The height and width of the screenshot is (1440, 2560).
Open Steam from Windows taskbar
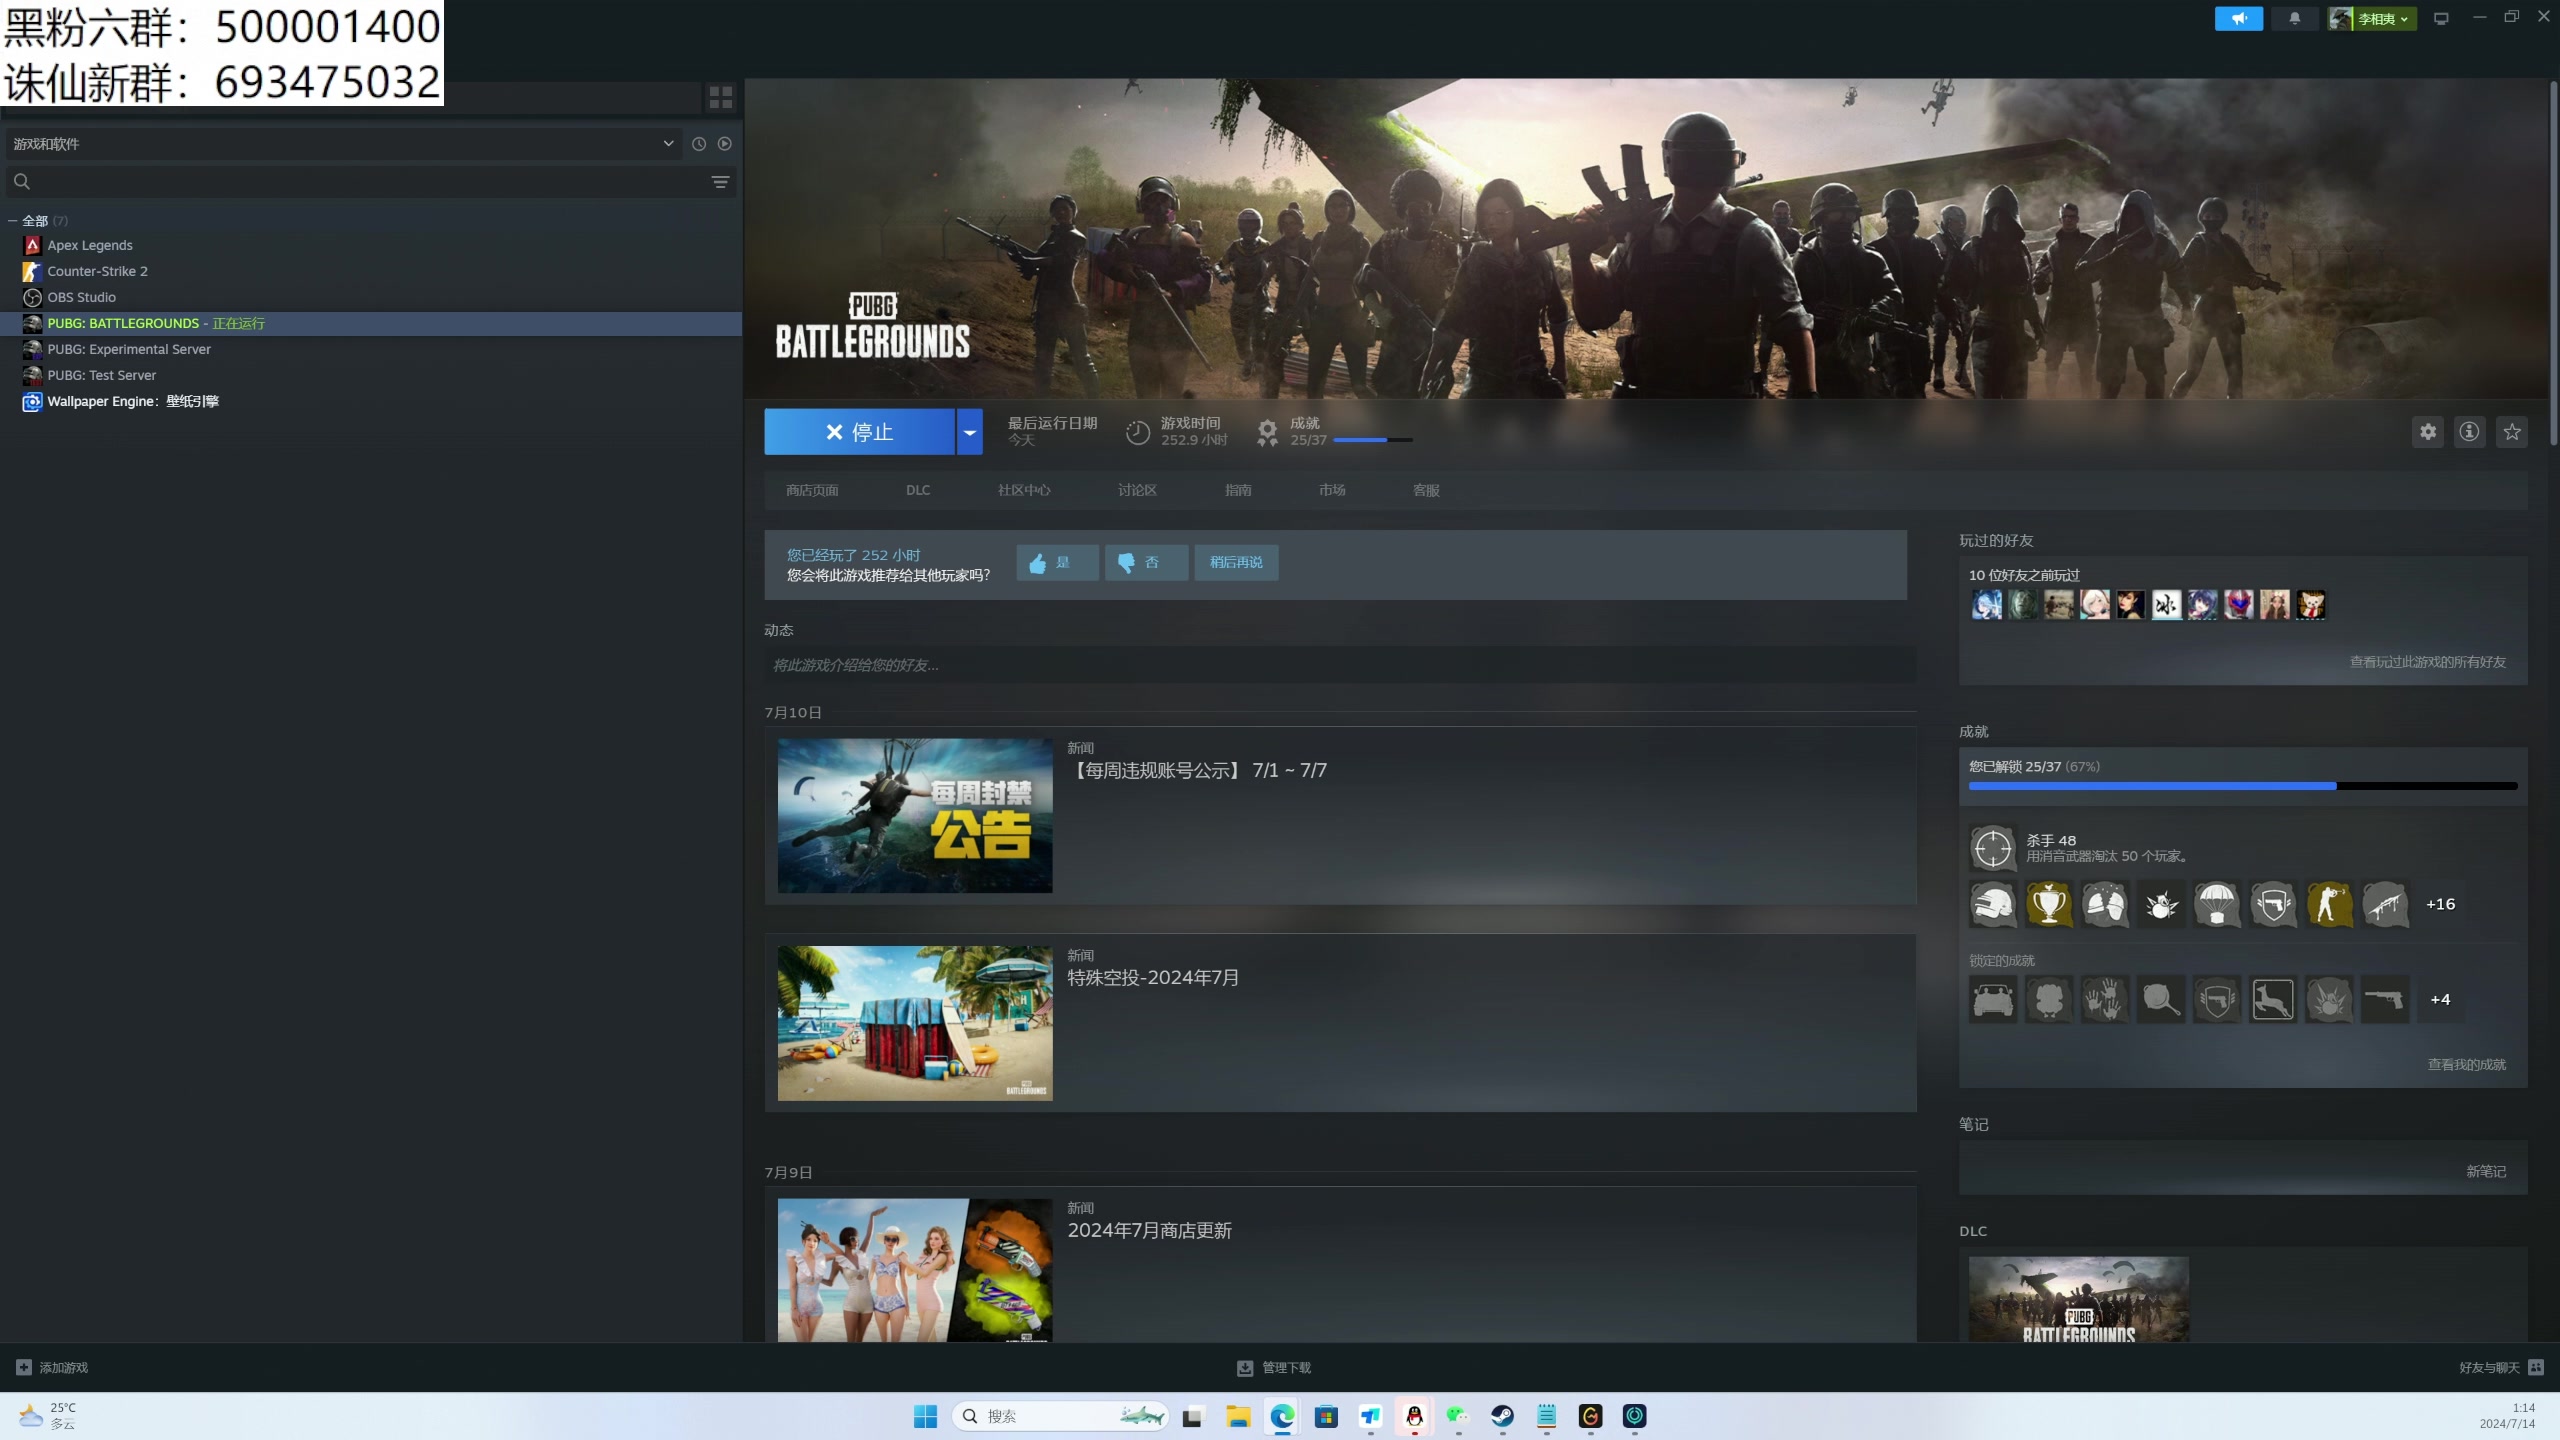(x=1502, y=1417)
